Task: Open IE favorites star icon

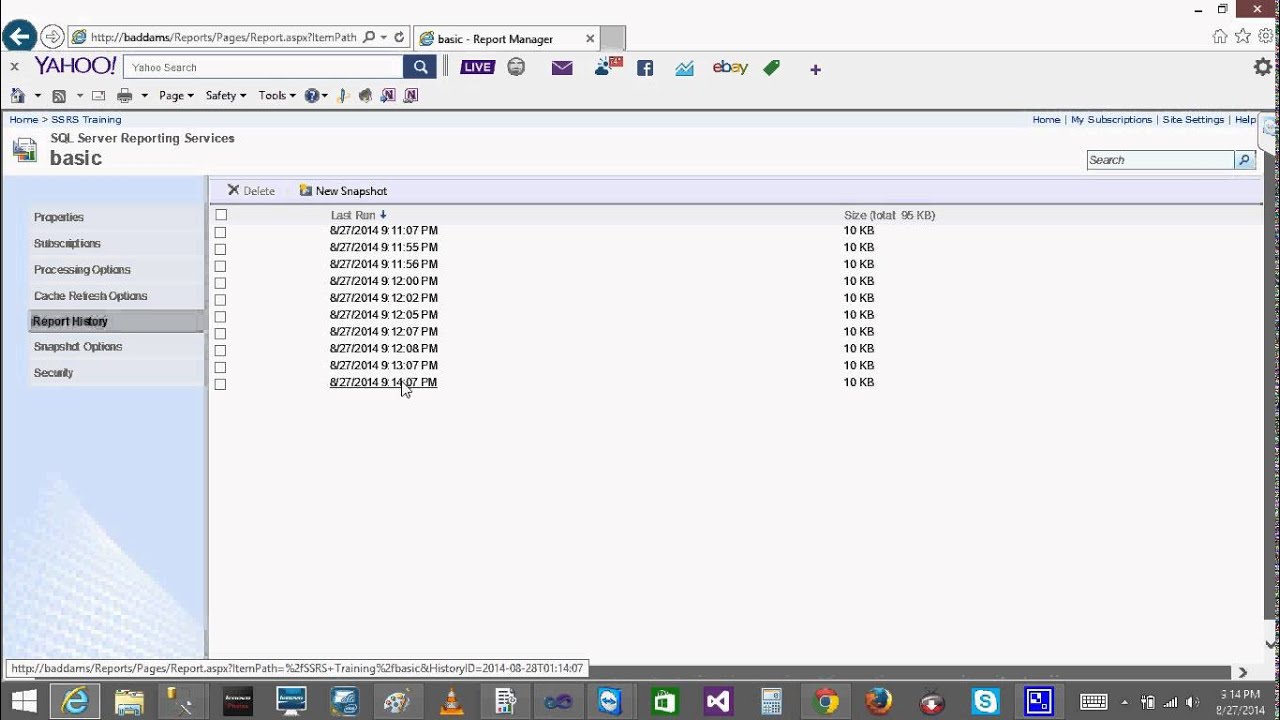Action: click(1242, 36)
